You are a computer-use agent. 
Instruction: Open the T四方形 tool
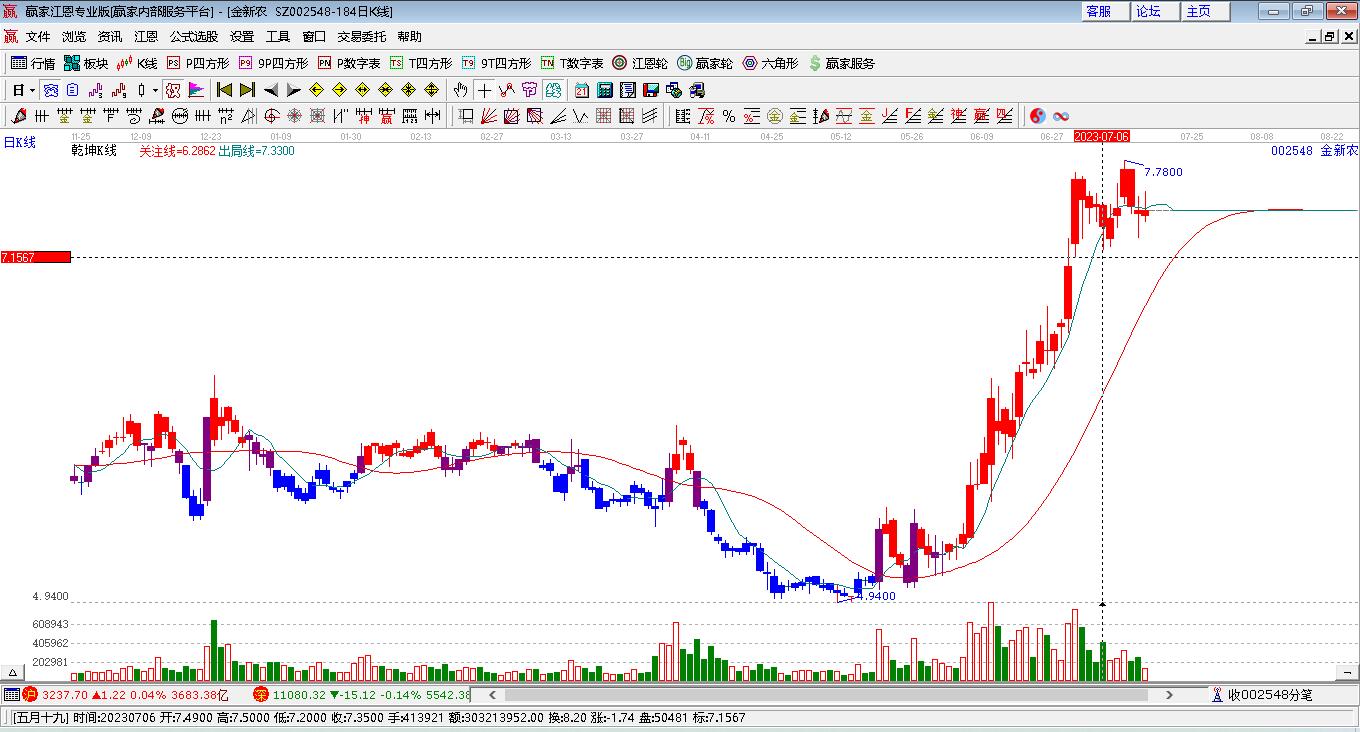click(x=421, y=63)
